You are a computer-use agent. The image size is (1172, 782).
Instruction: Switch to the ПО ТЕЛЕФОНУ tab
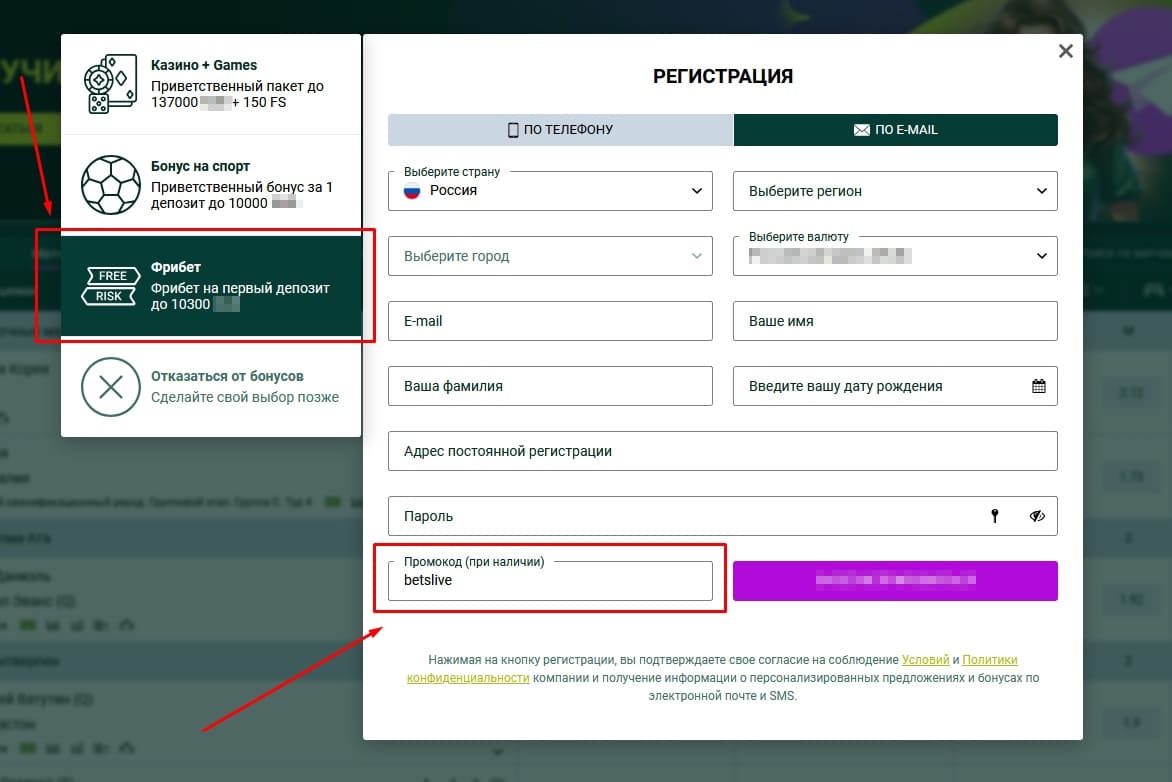coord(561,130)
